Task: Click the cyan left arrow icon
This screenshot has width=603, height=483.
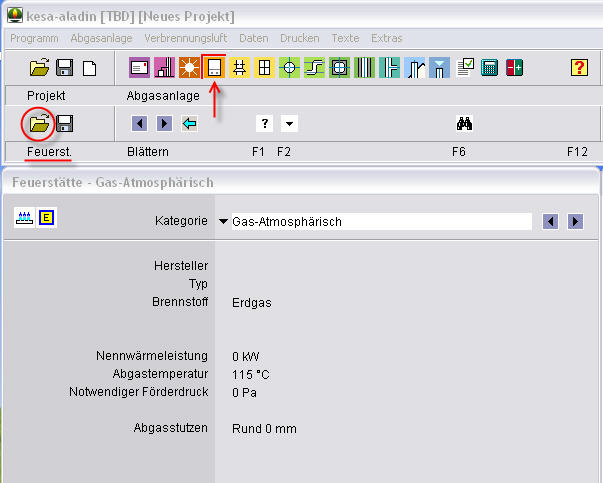Action: click(190, 124)
